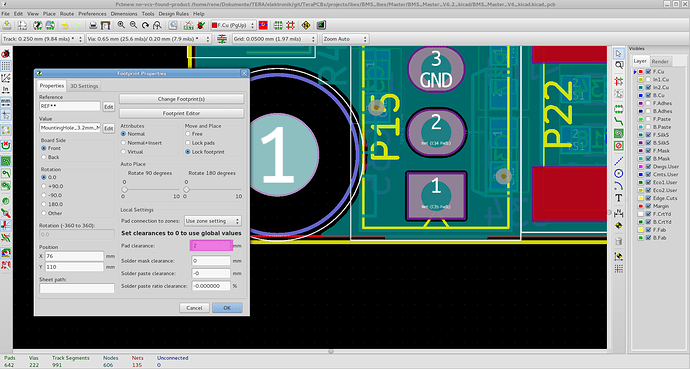Open the File menu
690x369 pixels.
5,14
